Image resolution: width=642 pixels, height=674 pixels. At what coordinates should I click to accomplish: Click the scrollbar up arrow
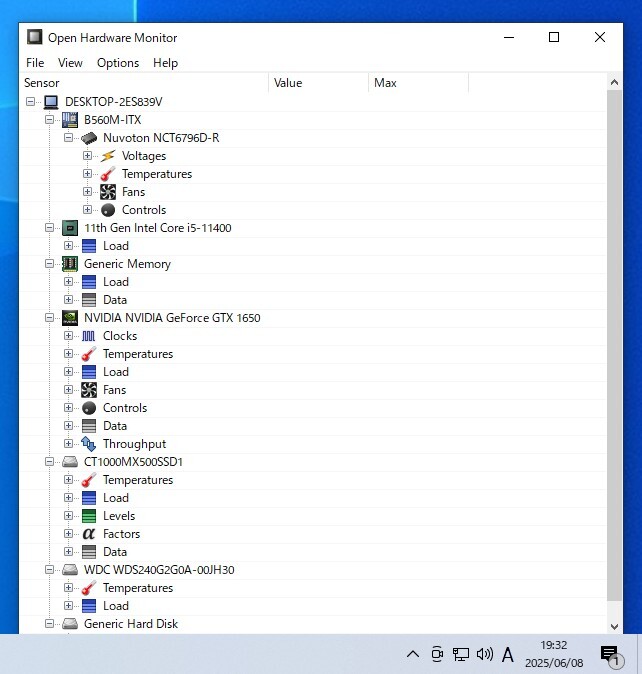[614, 82]
